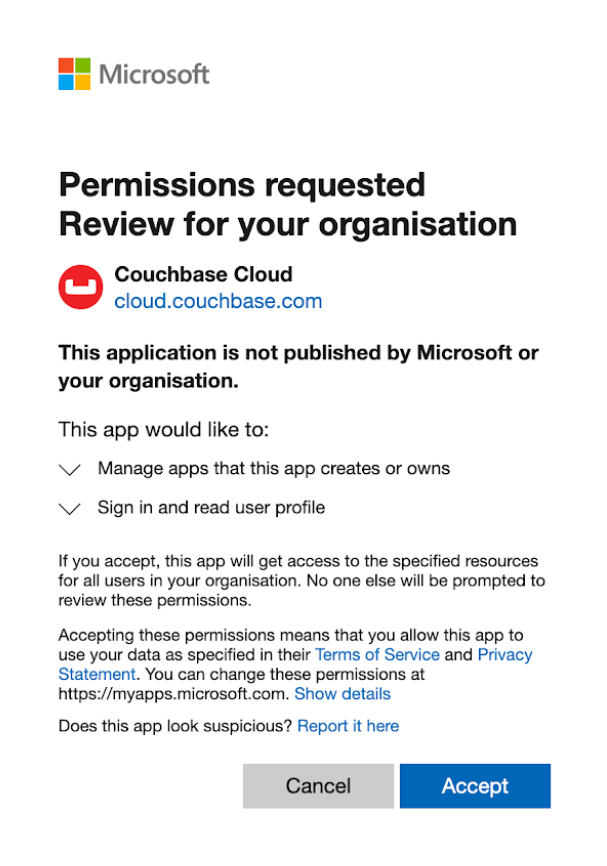Viewport: 607px width, 866px height.
Task: Click the 'Sign in and read user profile' text
Action: point(211,508)
